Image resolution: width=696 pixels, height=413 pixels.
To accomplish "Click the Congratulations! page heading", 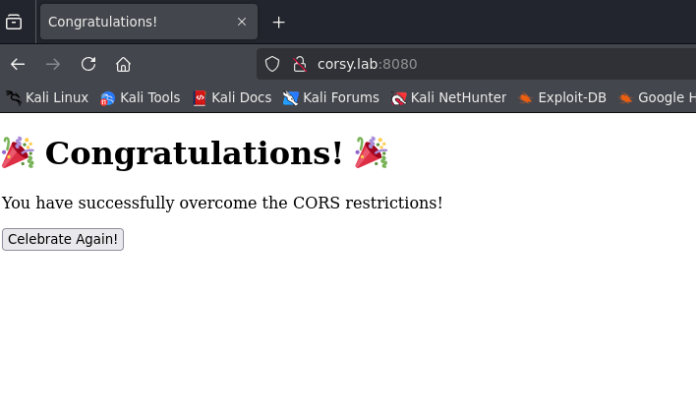I will coord(194,153).
